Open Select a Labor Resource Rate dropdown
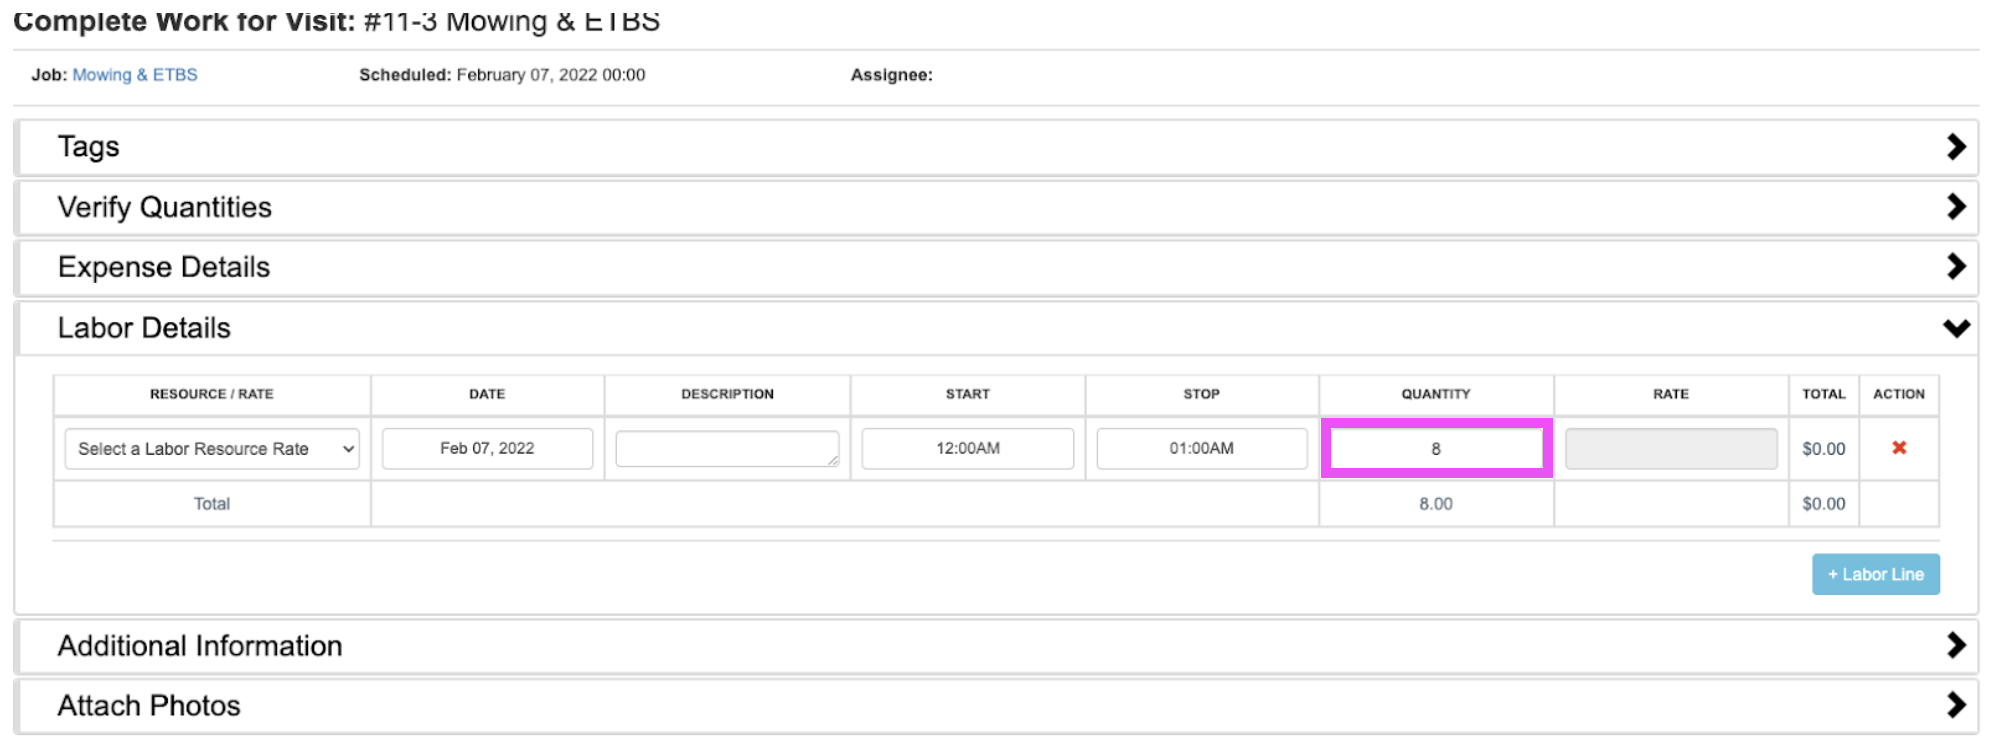1992x748 pixels. point(212,449)
